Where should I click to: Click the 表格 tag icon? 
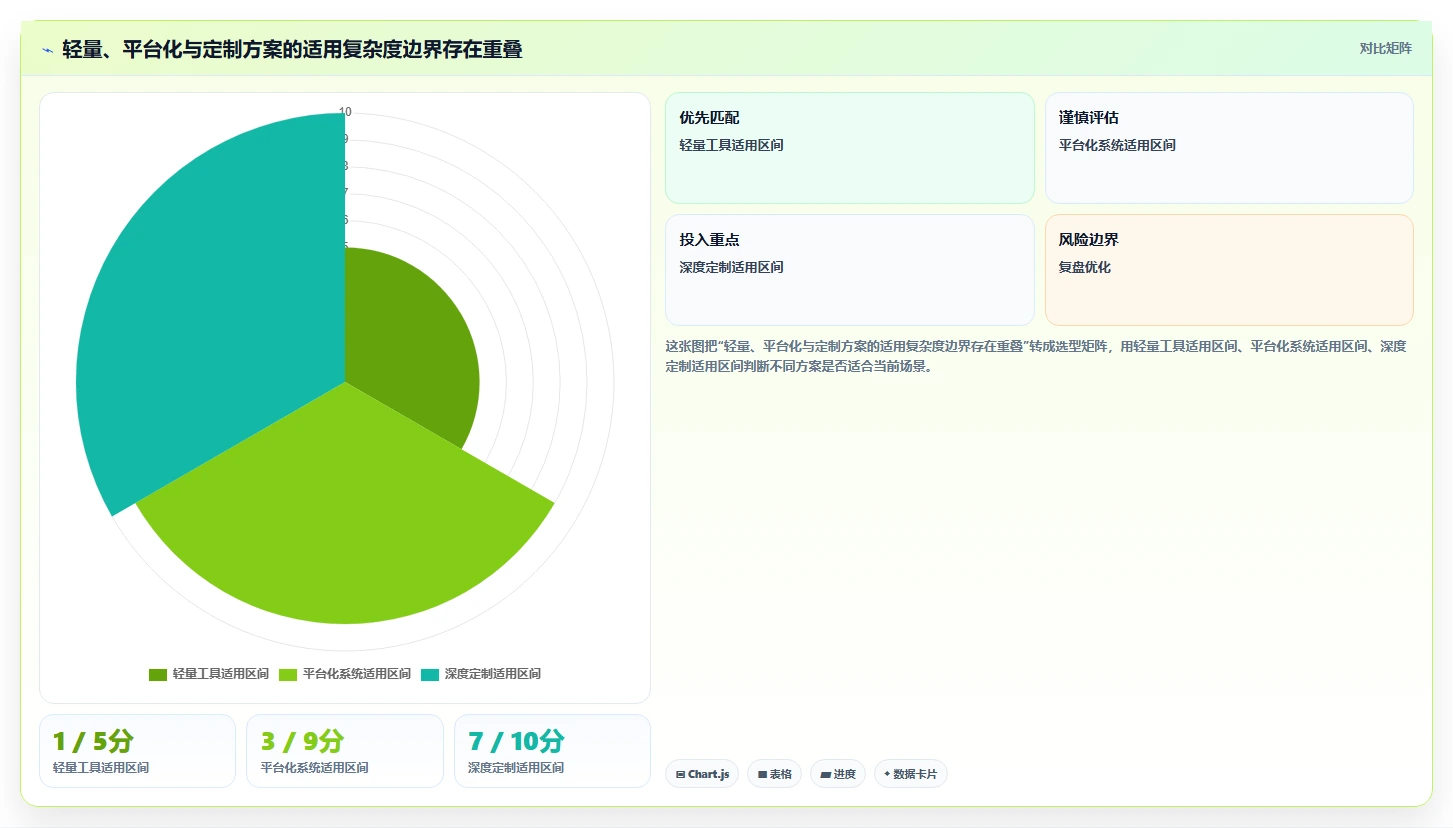[762, 774]
